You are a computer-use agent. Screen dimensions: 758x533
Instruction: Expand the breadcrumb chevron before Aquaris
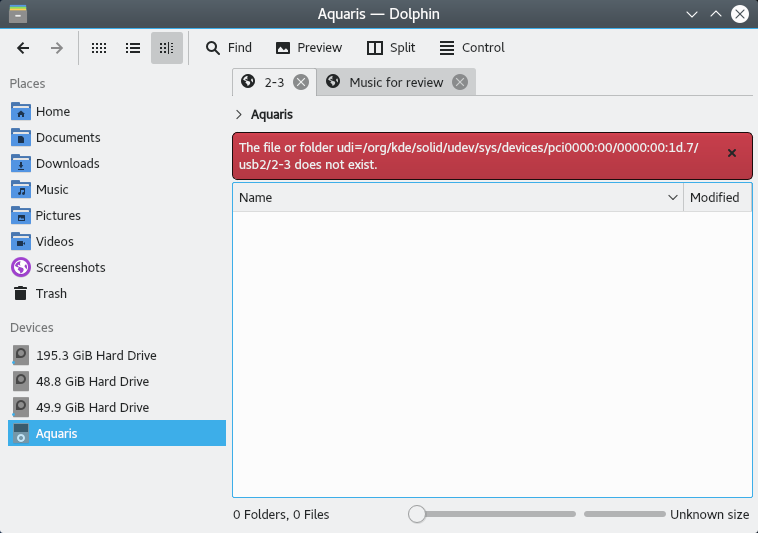click(x=239, y=115)
